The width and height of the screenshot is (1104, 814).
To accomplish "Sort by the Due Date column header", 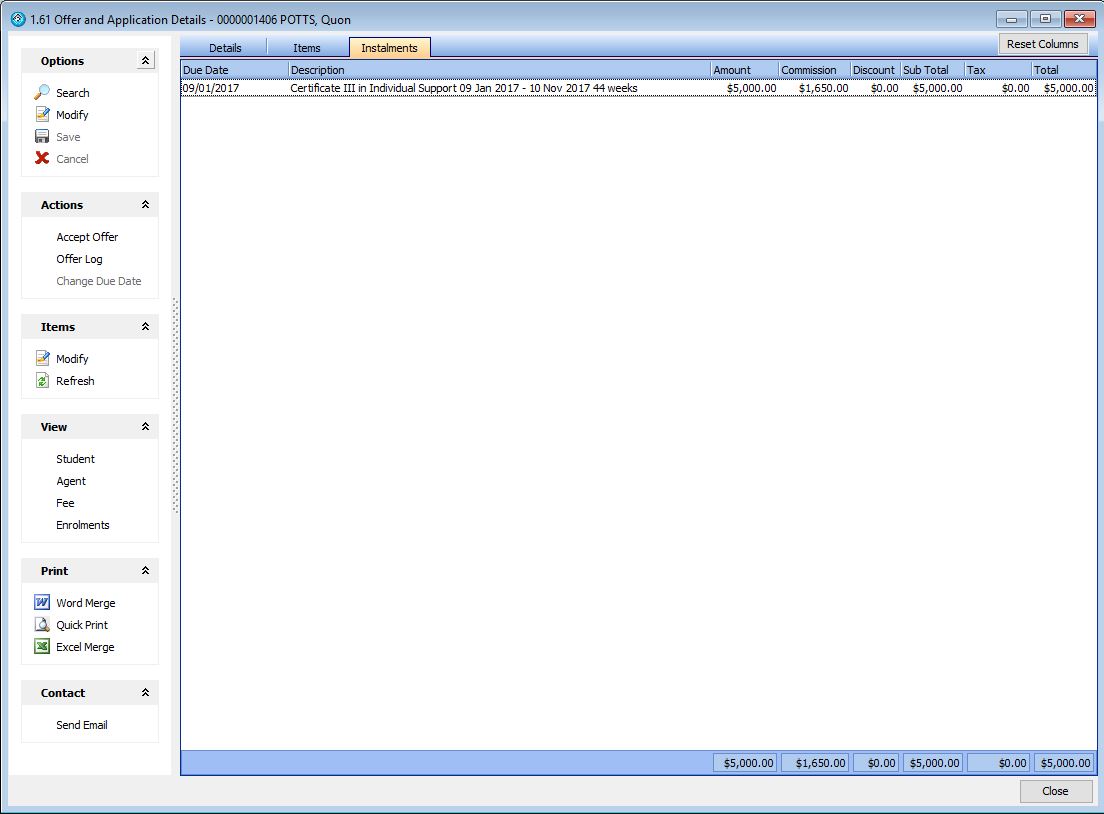I will pyautogui.click(x=234, y=70).
